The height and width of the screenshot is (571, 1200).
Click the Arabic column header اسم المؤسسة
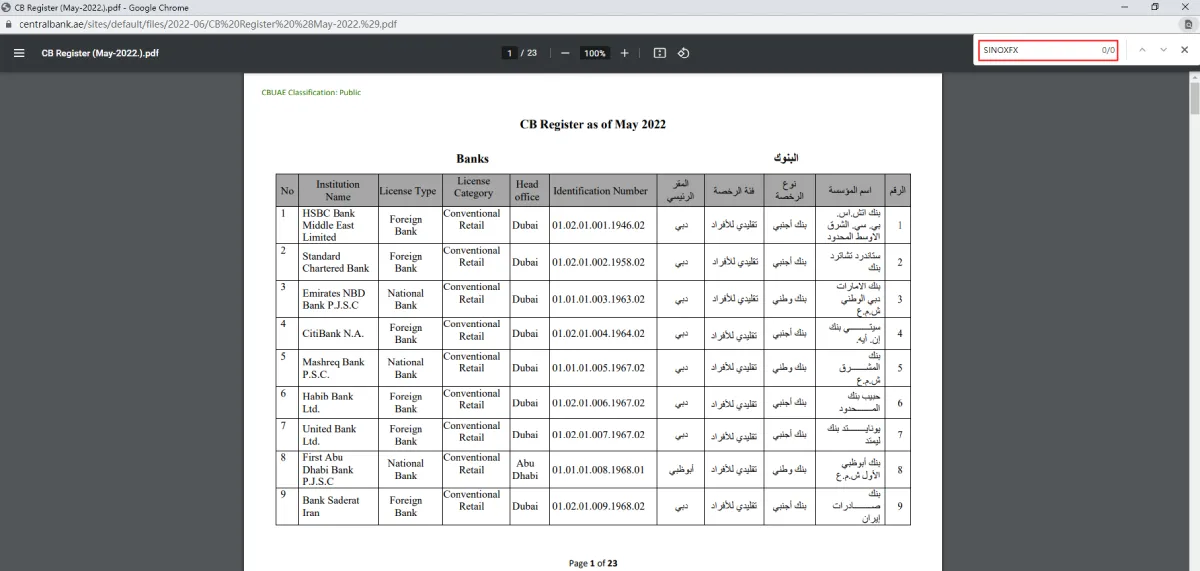851,190
